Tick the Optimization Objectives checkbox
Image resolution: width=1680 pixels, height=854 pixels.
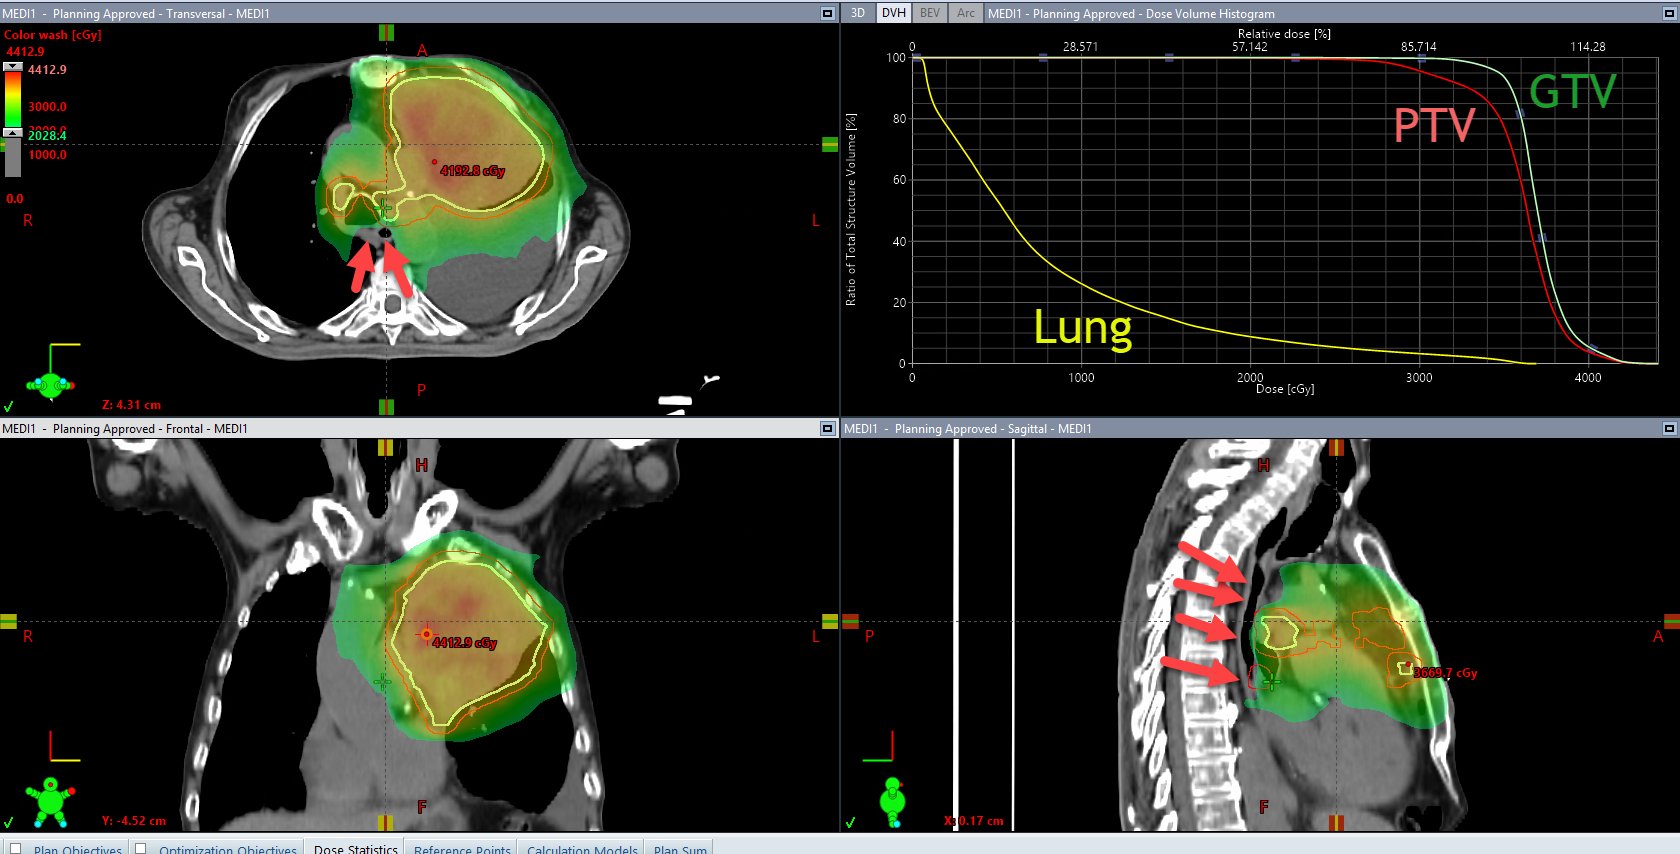pos(141,848)
